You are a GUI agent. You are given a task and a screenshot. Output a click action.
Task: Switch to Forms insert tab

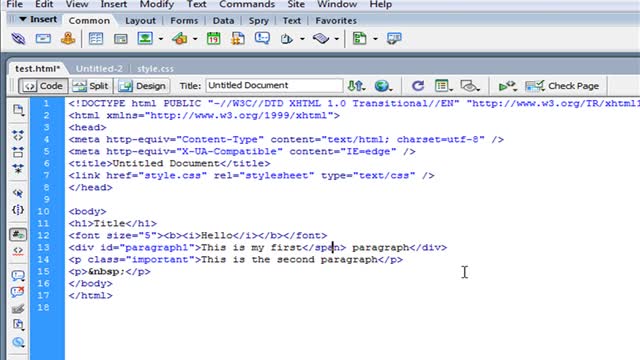tap(184, 20)
